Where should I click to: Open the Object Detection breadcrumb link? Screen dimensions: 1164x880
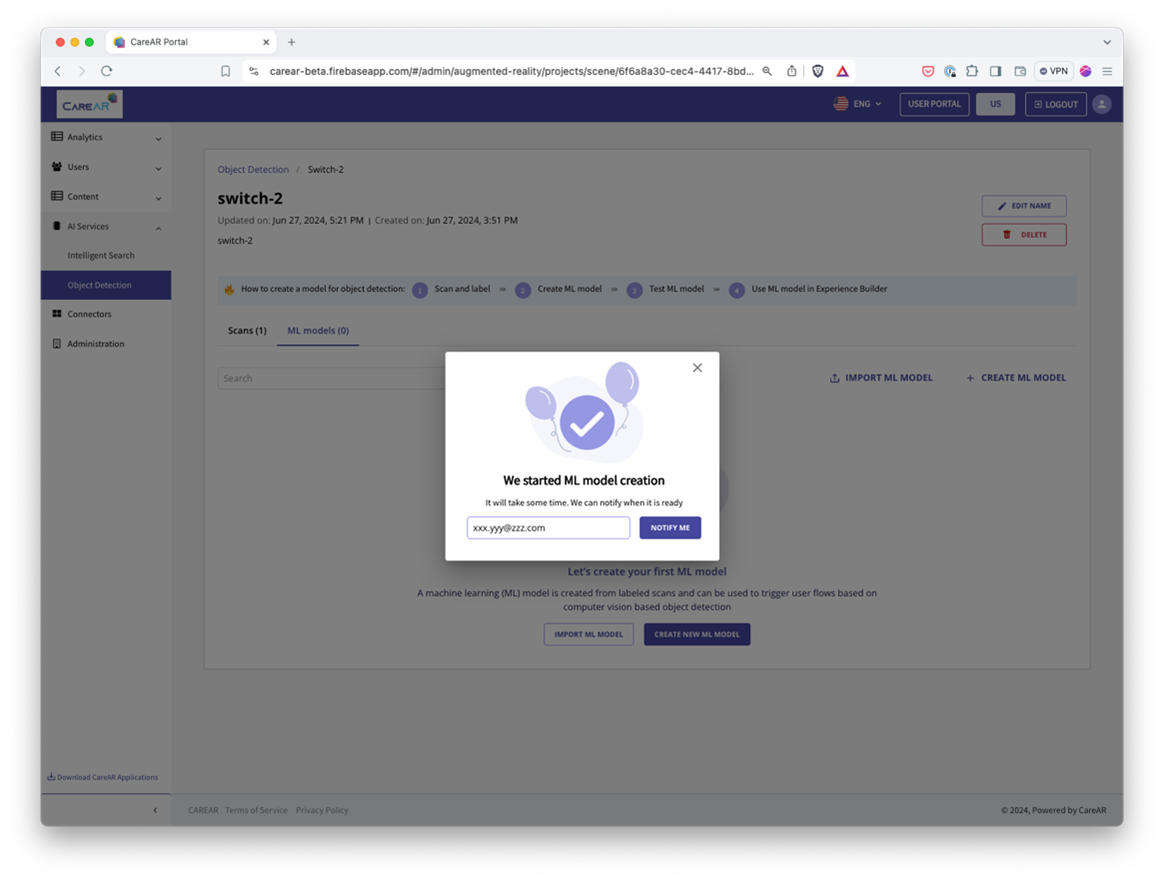(x=253, y=169)
